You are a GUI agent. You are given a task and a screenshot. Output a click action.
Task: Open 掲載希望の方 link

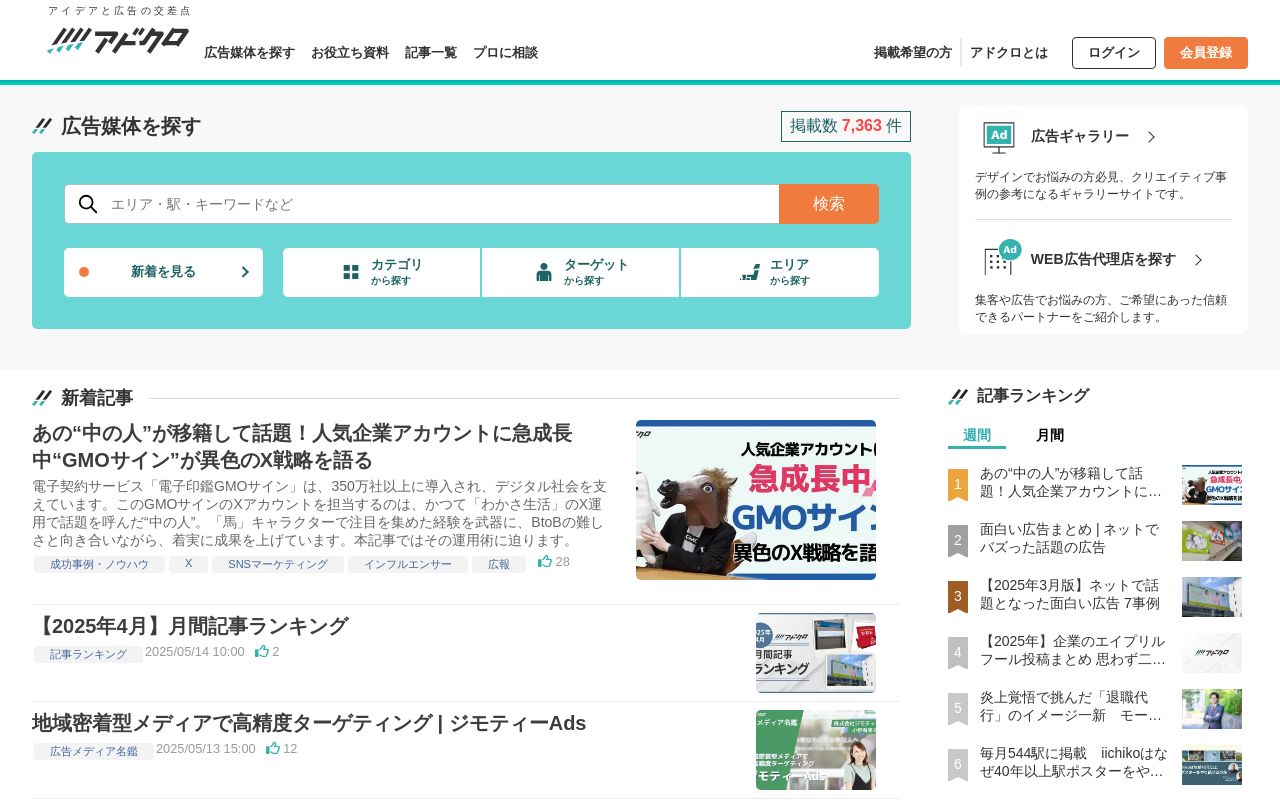click(913, 53)
